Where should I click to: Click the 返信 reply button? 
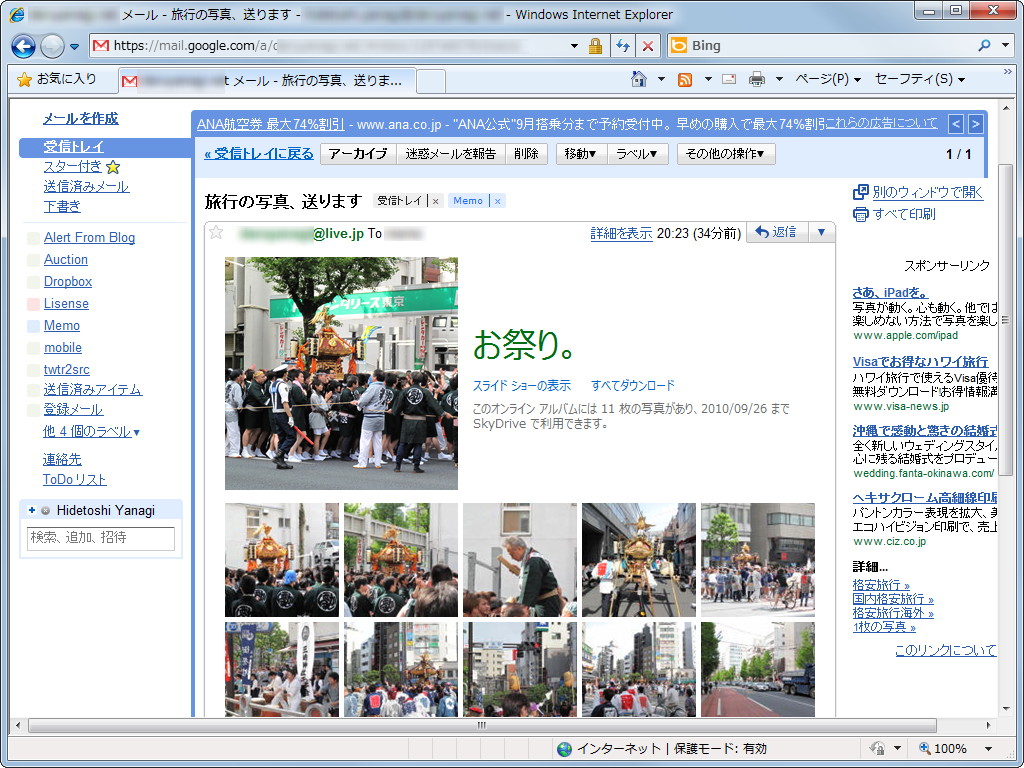(x=777, y=232)
